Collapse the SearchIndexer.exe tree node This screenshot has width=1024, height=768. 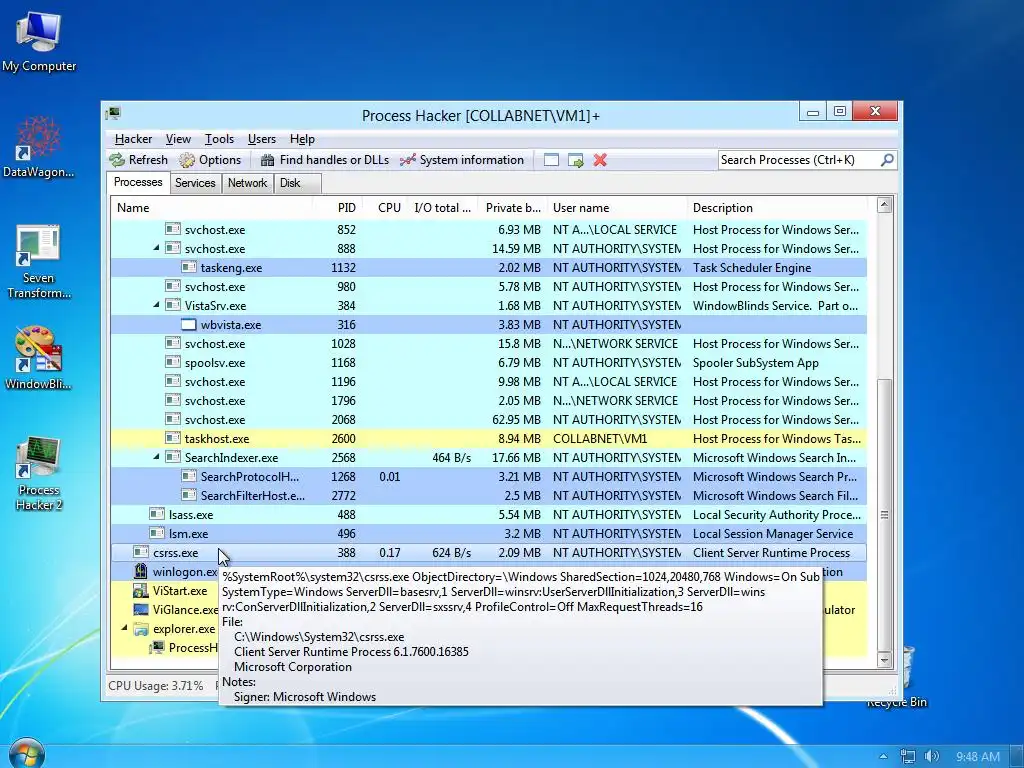coord(156,457)
